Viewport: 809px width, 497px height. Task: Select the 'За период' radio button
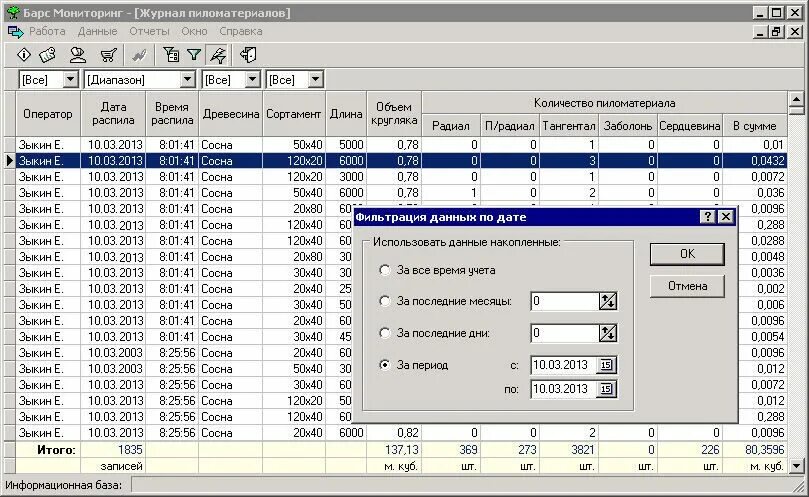coord(384,365)
